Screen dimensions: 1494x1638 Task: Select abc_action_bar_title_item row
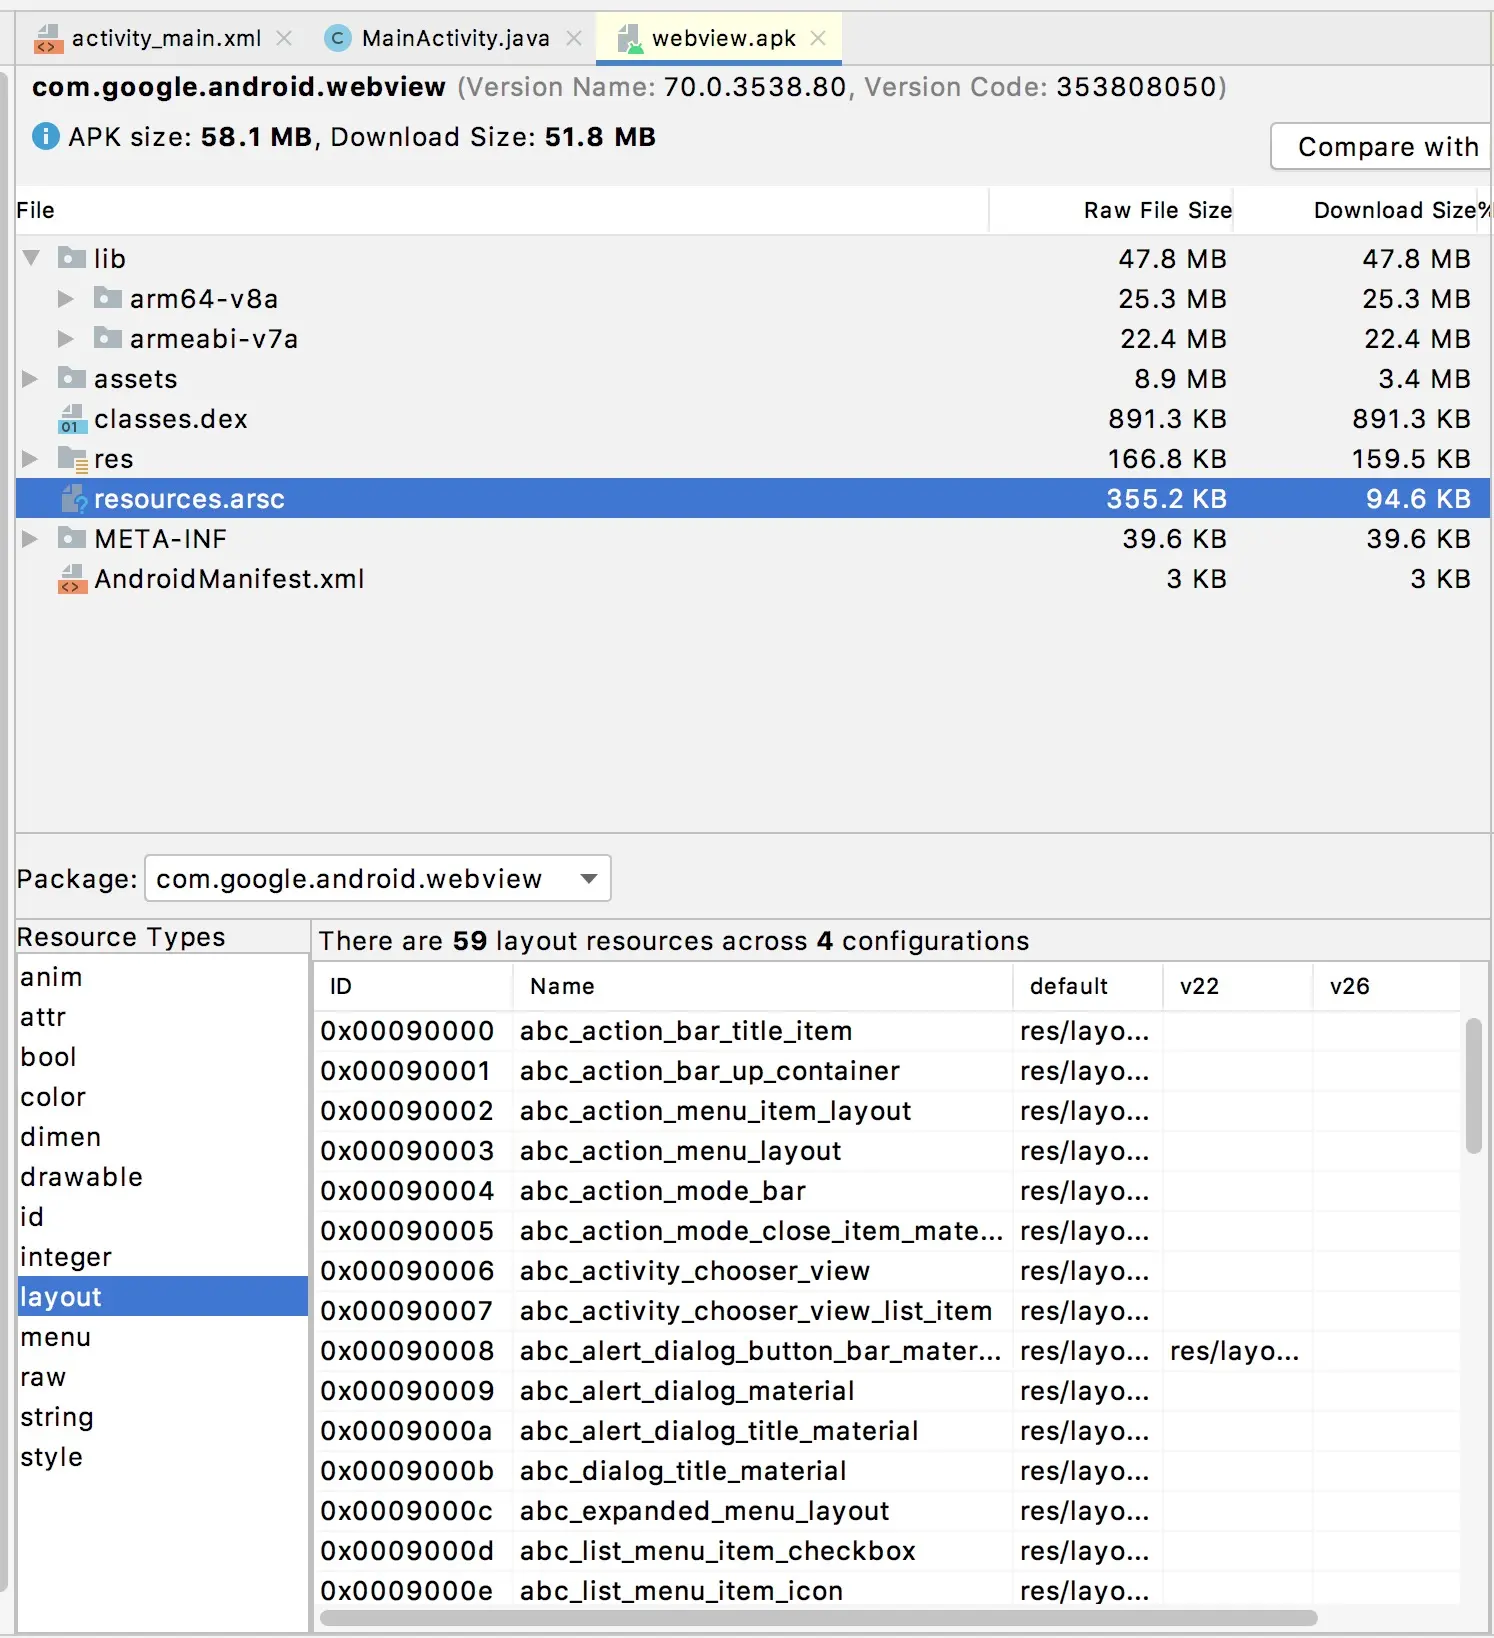[x=888, y=1031]
